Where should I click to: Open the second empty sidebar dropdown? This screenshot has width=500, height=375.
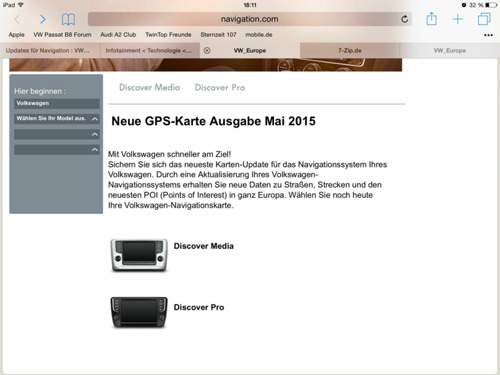57,134
